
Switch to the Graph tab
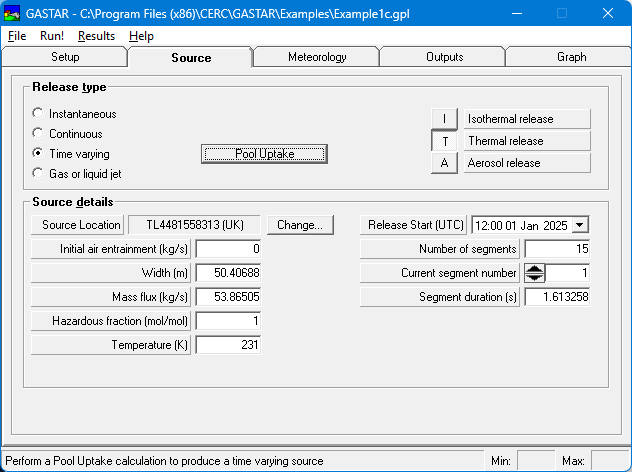[571, 57]
